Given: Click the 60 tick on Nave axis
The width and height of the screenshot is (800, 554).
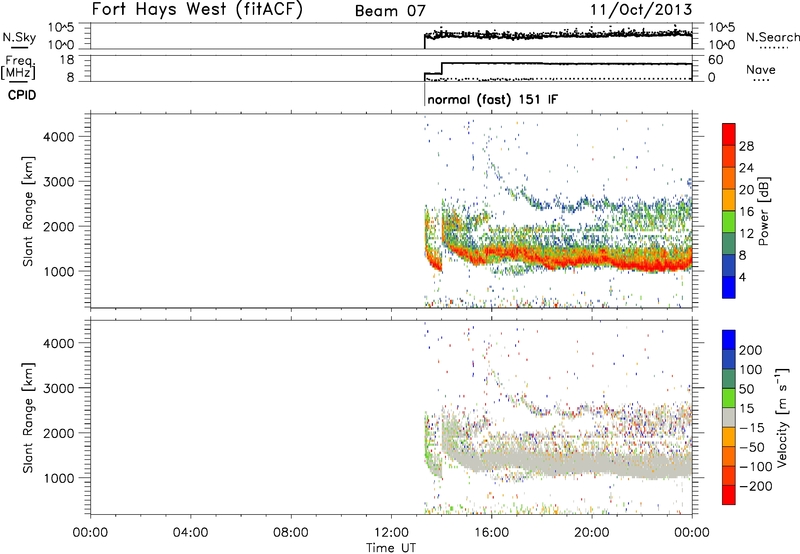Looking at the screenshot, I should pyautogui.click(x=716, y=60).
